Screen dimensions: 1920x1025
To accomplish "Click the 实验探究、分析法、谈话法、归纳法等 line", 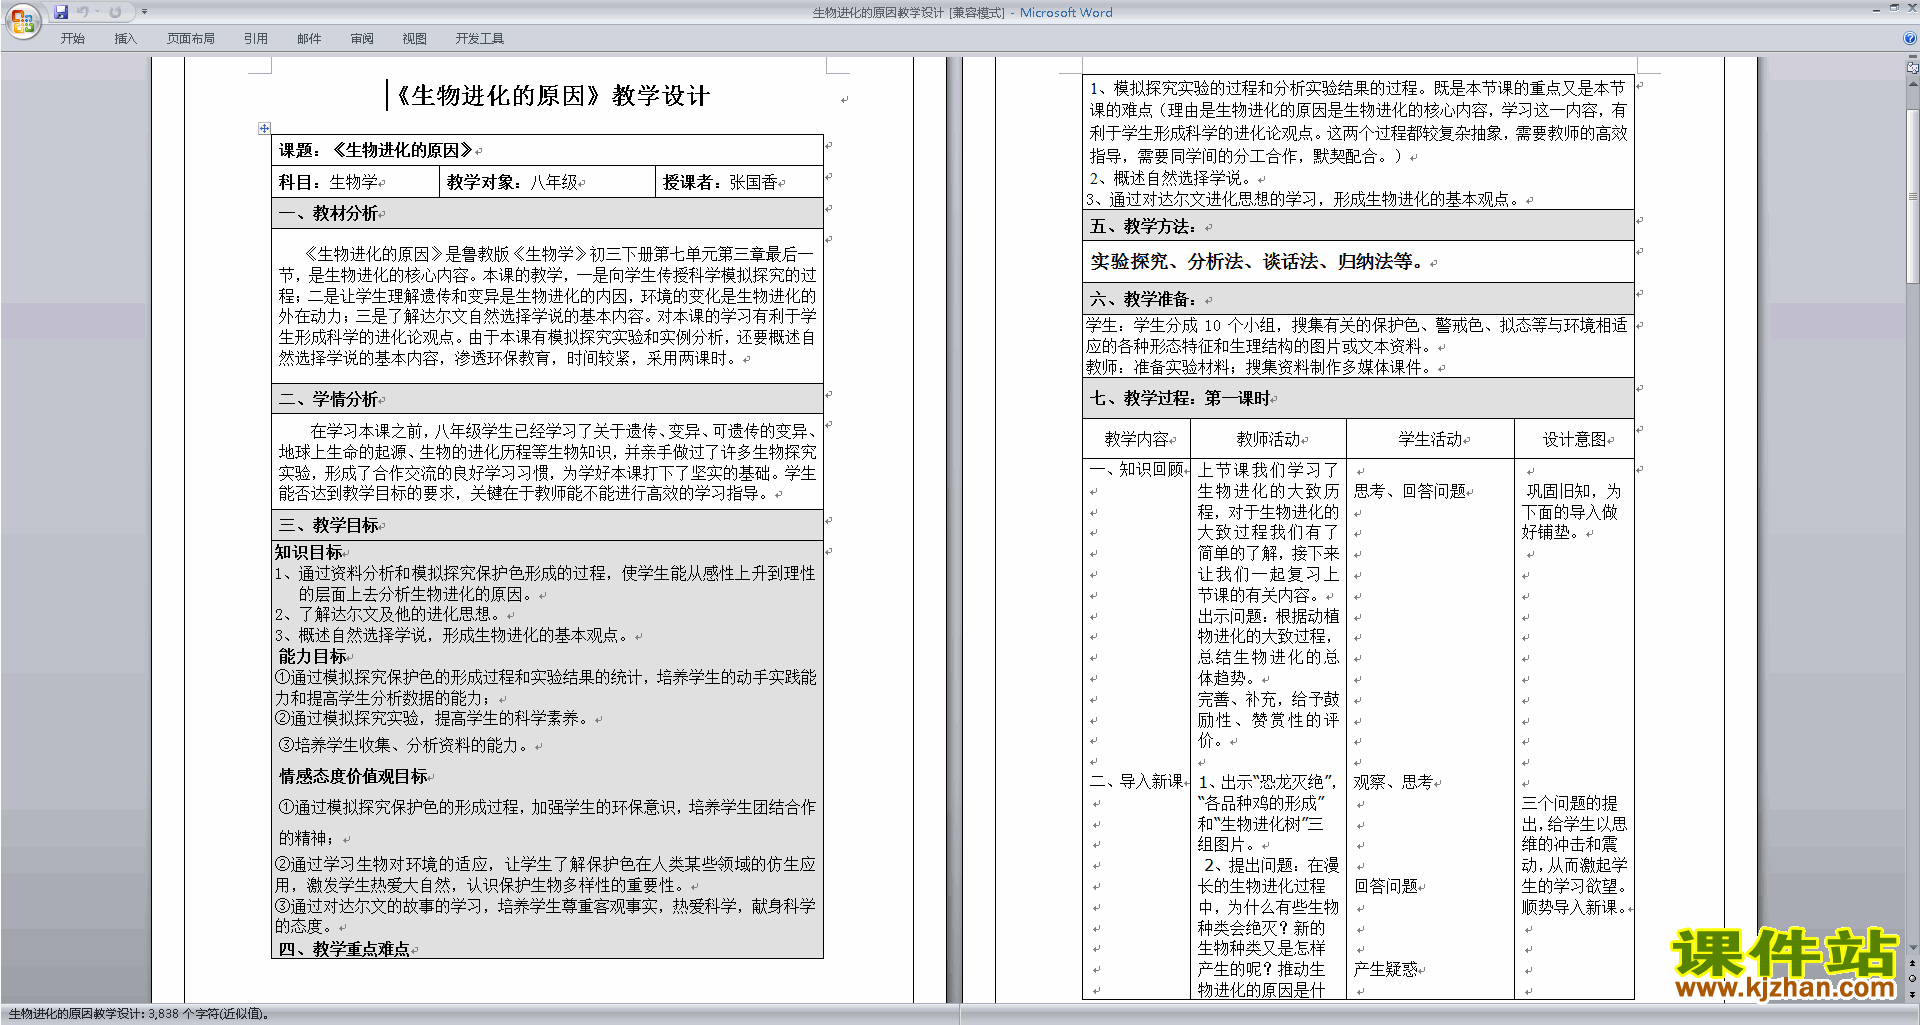I will point(1259,261).
